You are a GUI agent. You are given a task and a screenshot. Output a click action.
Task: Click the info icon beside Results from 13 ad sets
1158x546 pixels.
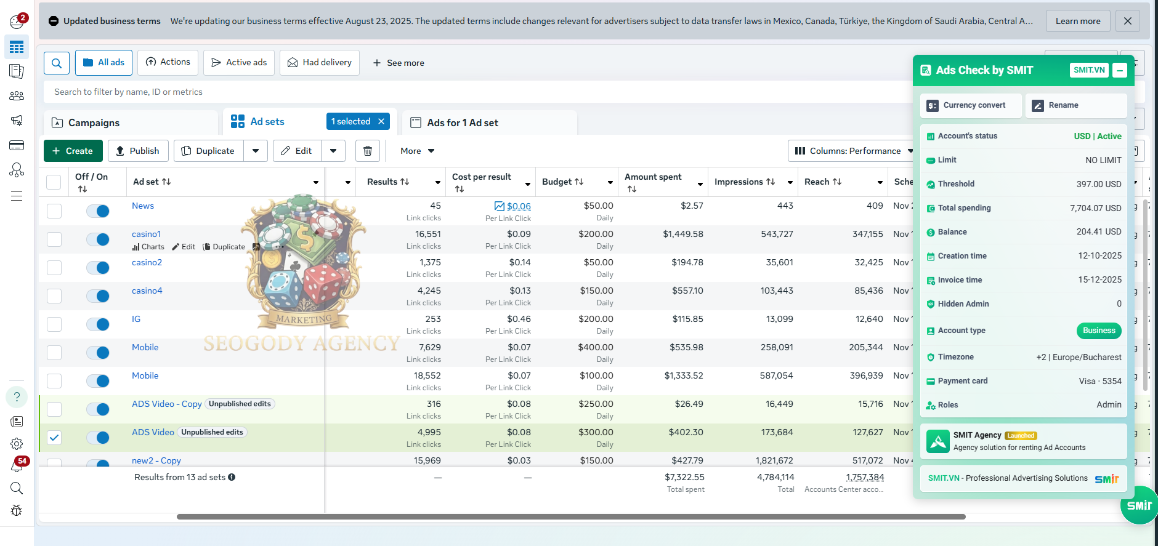pos(232,477)
